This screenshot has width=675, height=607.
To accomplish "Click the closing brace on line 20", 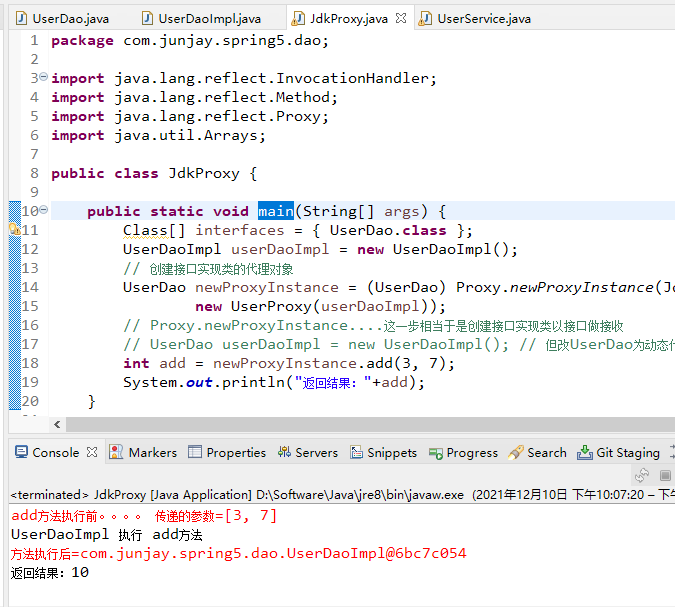I will tap(91, 401).
